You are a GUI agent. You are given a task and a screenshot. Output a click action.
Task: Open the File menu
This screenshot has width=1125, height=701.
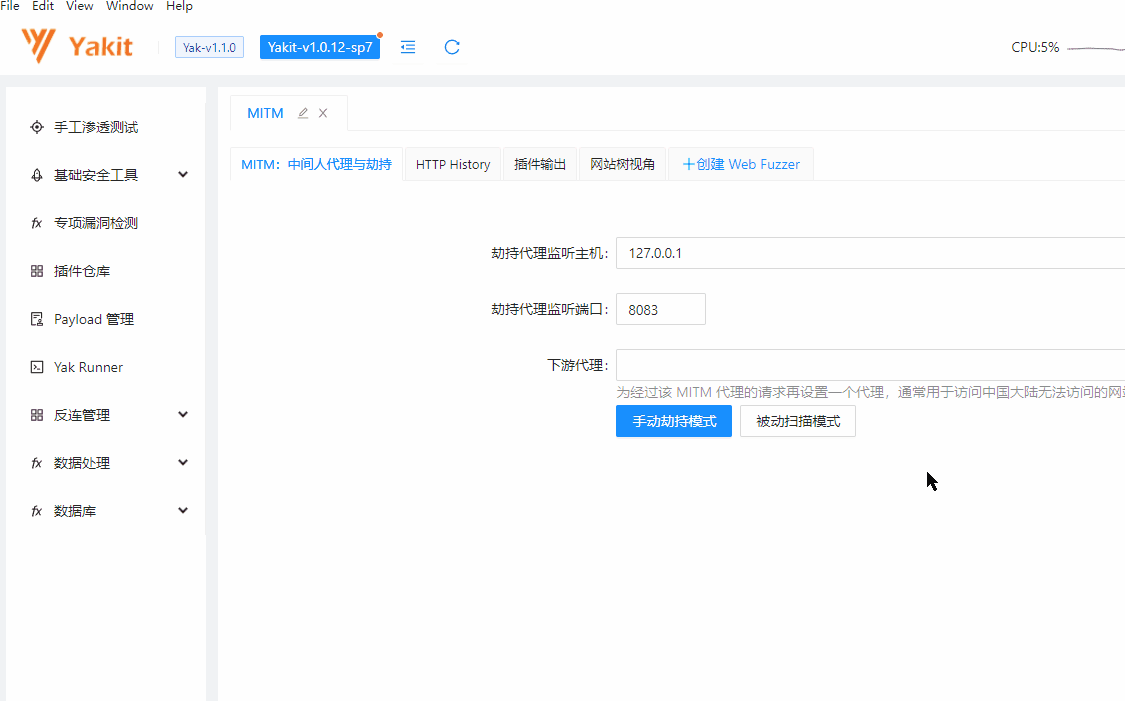click(10, 6)
